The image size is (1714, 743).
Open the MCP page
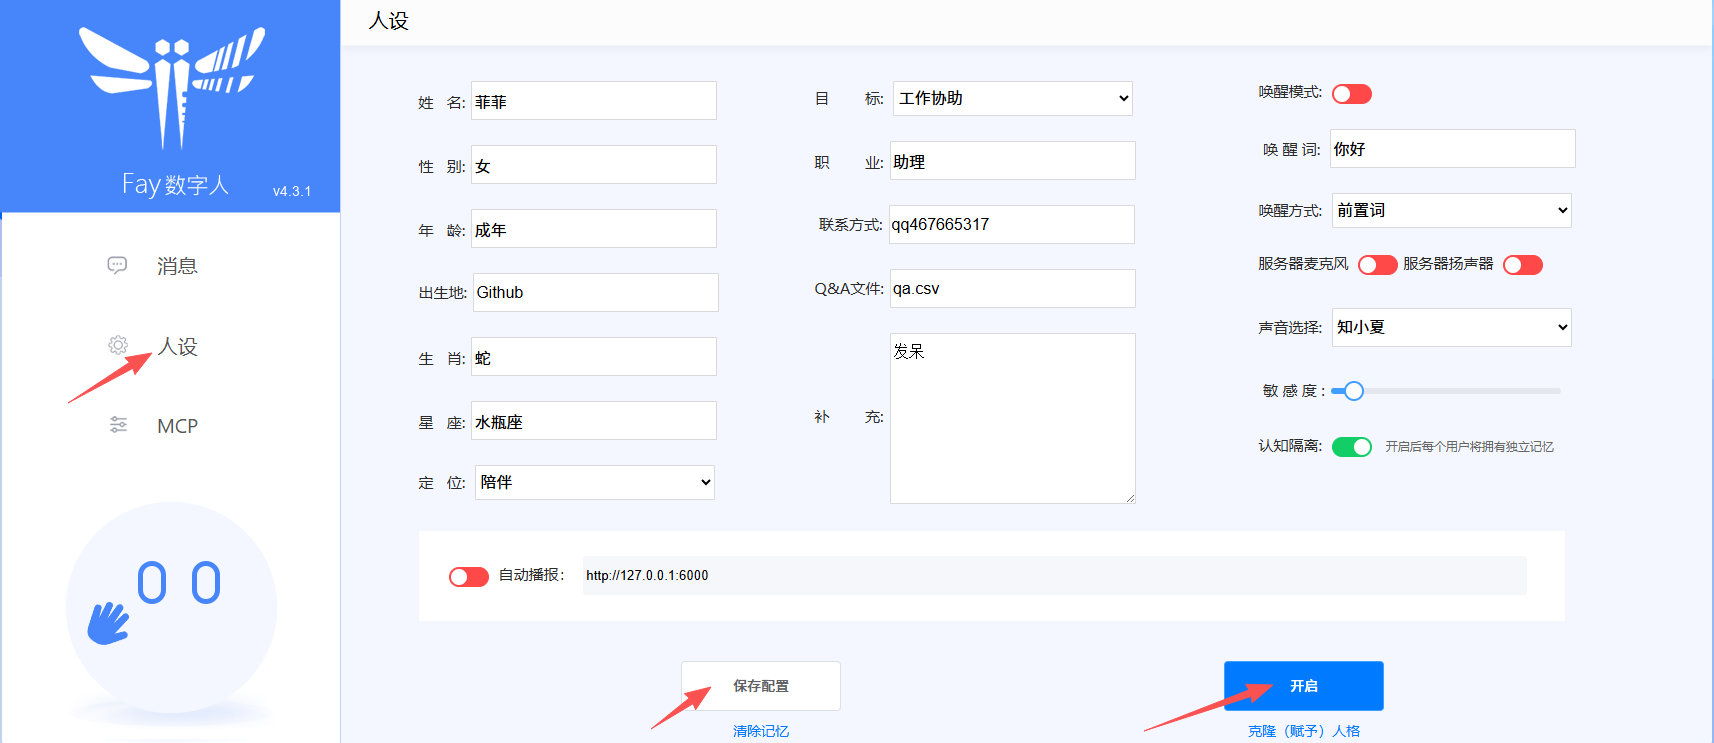(177, 426)
